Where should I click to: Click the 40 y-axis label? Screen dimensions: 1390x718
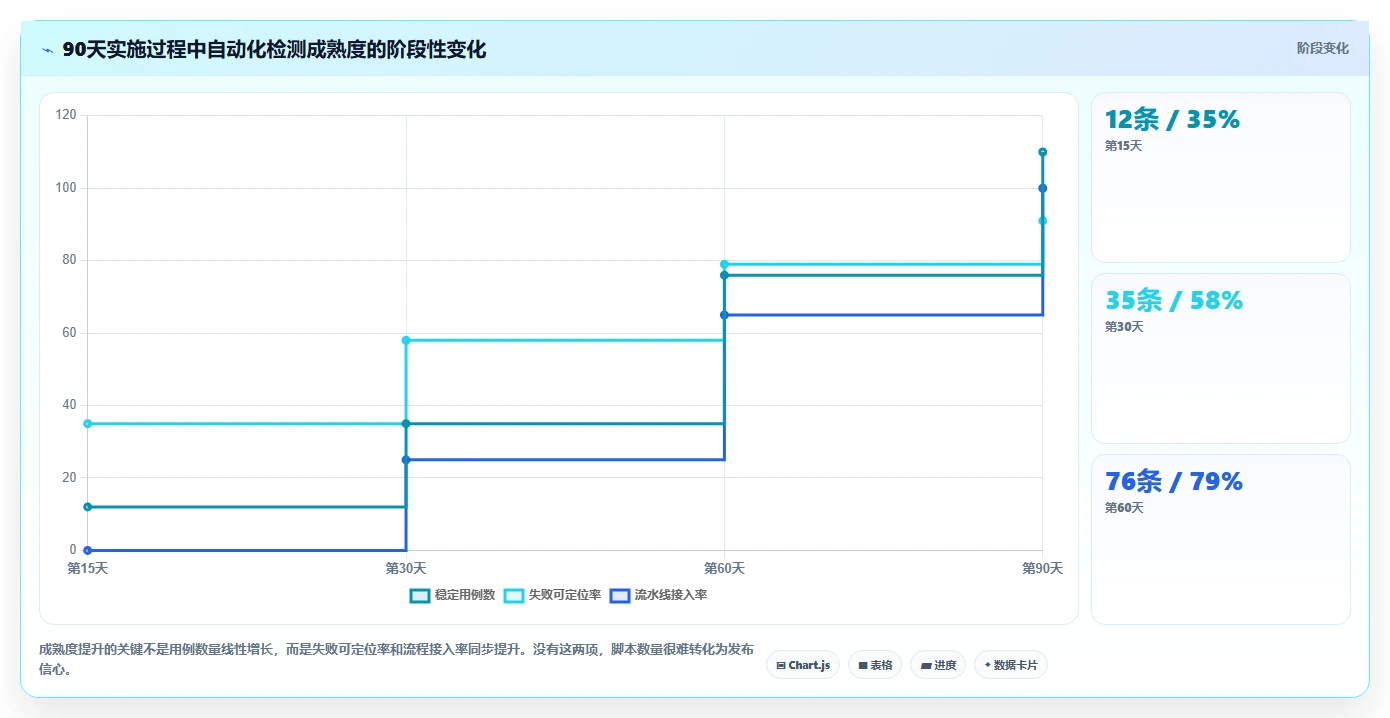70,405
